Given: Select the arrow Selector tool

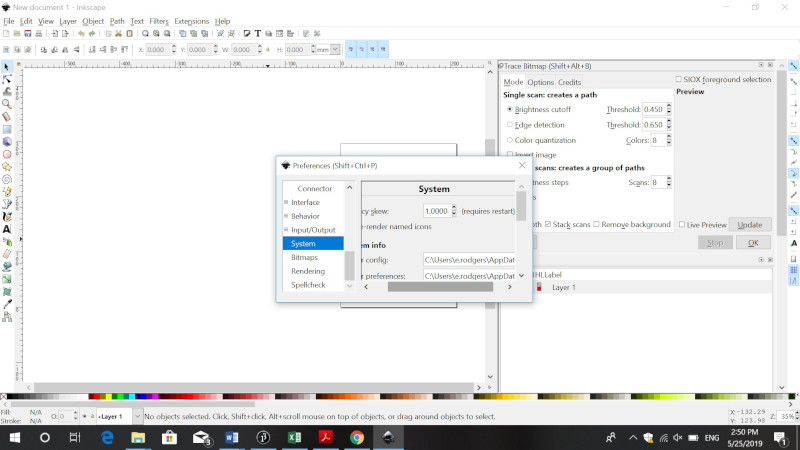Looking at the screenshot, I should click(7, 67).
